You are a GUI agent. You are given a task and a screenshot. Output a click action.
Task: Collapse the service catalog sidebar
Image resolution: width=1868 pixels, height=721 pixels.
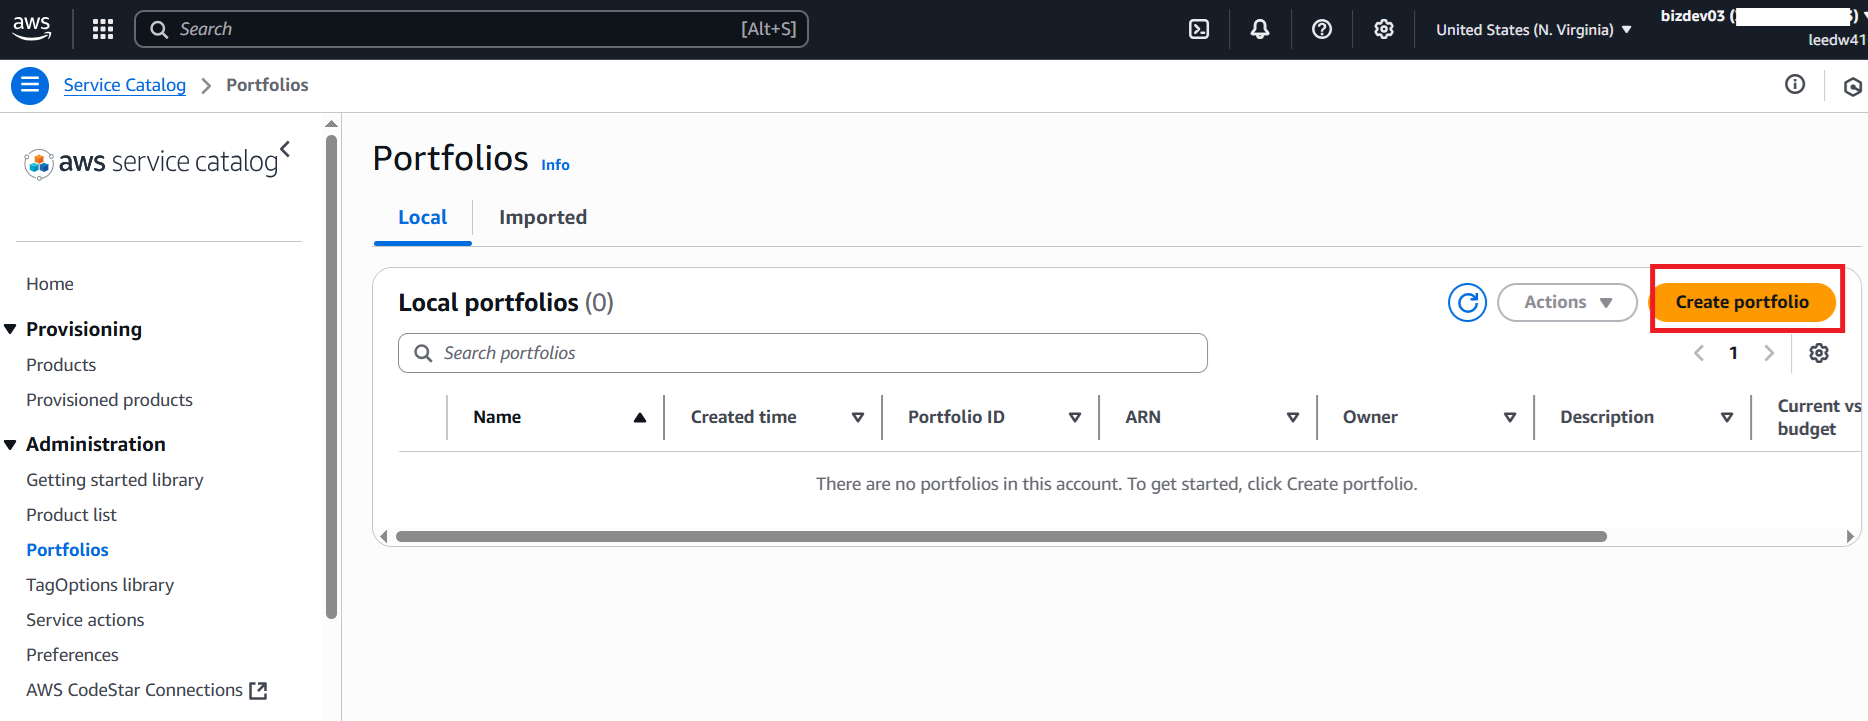[x=286, y=149]
